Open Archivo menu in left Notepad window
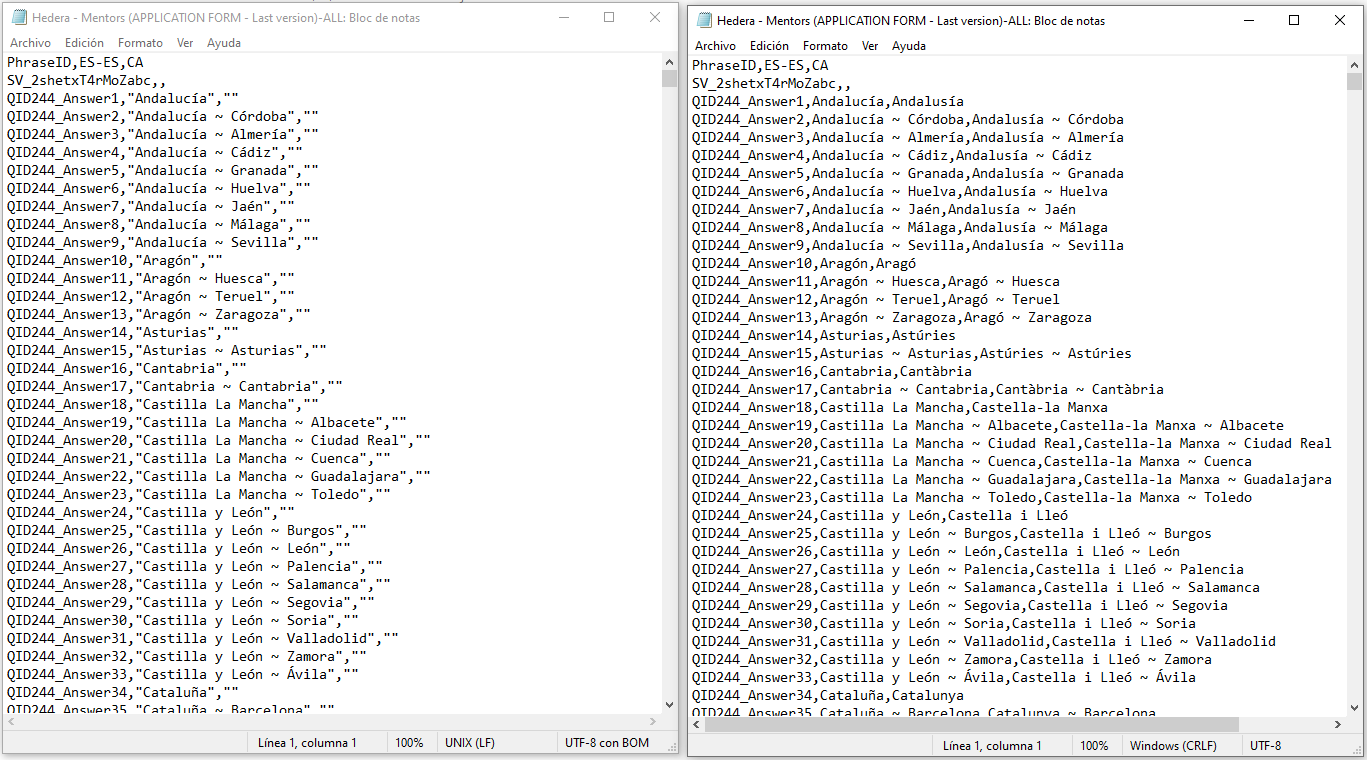 tap(30, 43)
